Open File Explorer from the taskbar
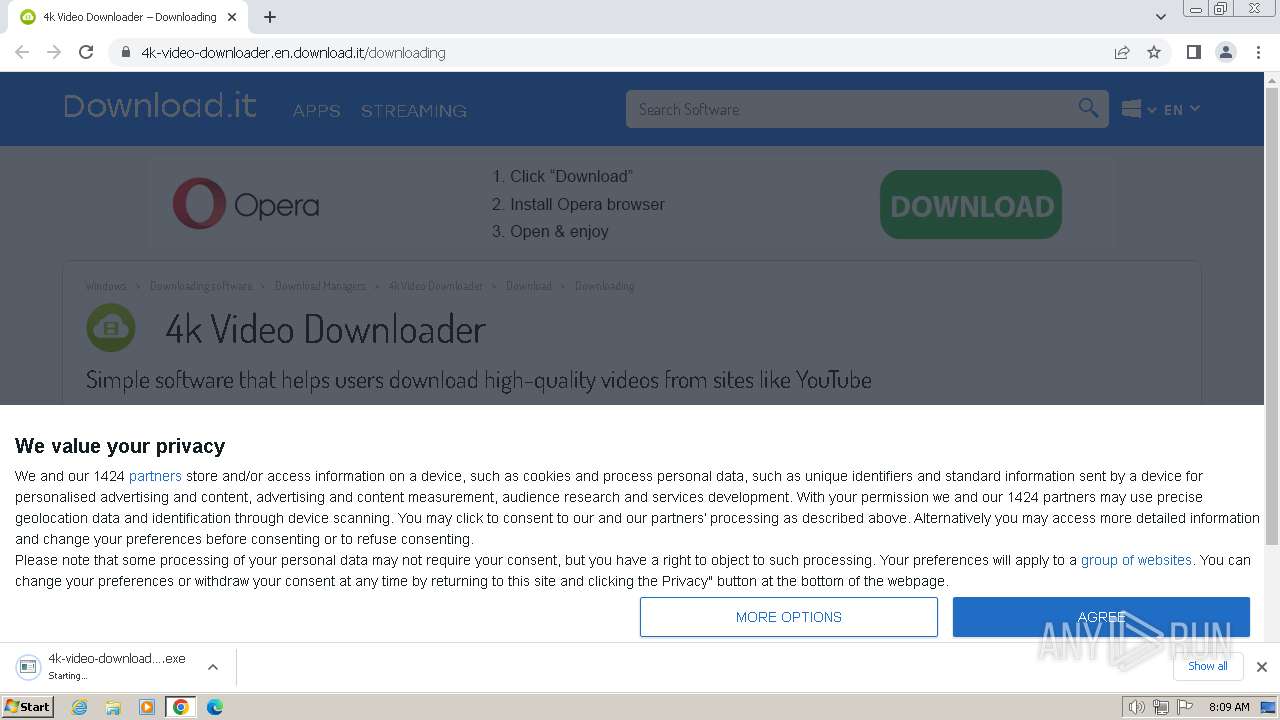Screen dimensions: 1280x720 [113, 707]
